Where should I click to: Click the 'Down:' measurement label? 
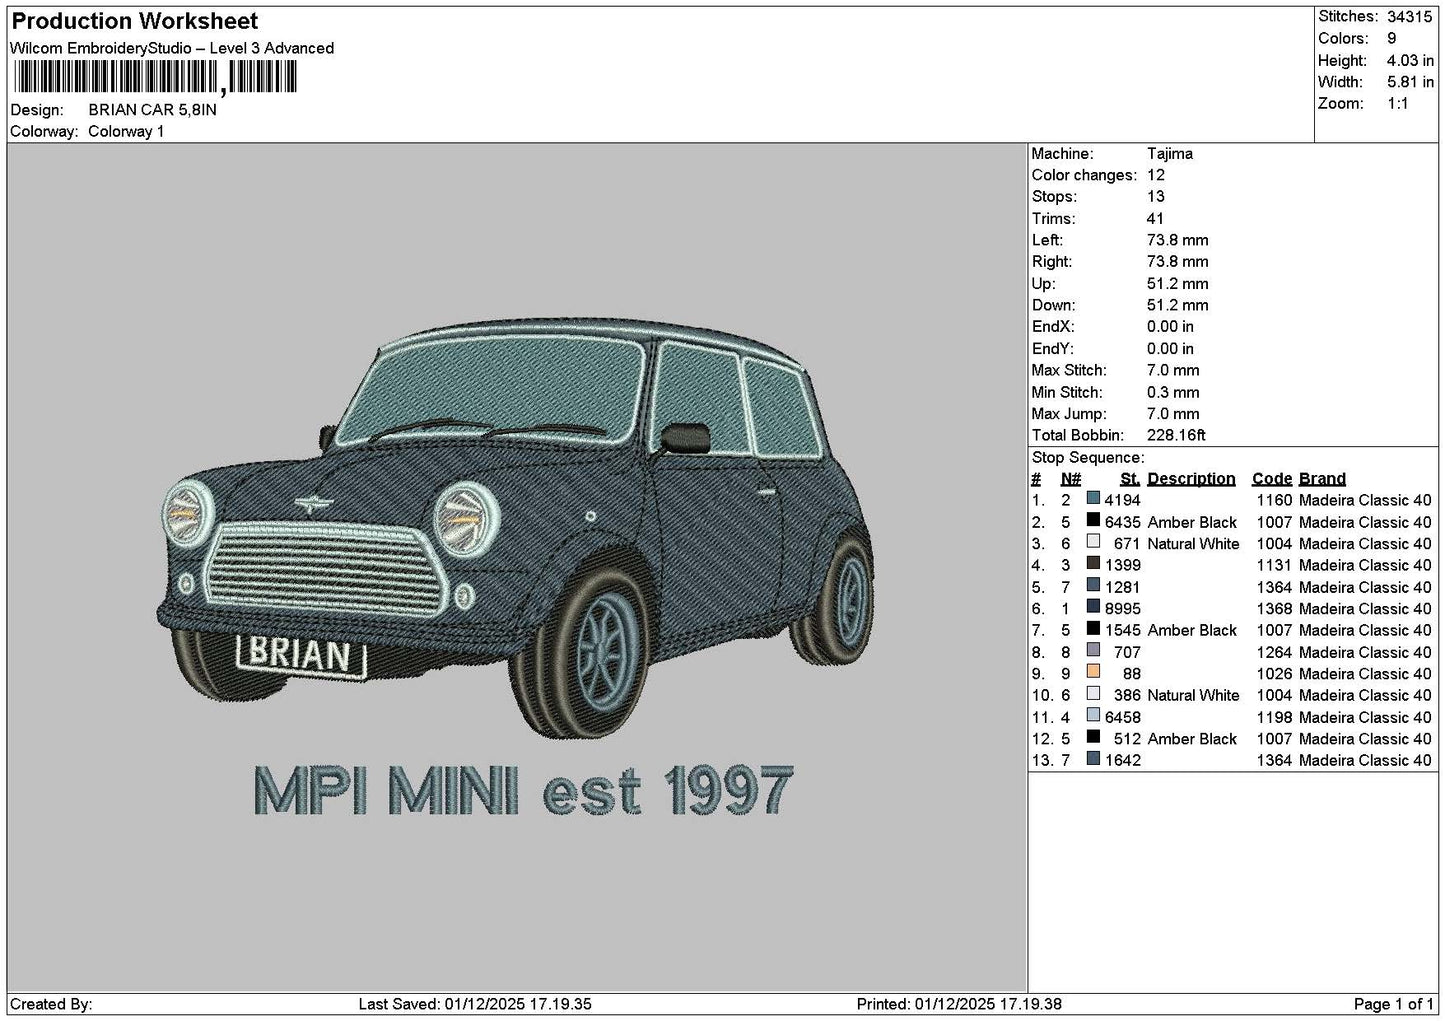[1053, 305]
